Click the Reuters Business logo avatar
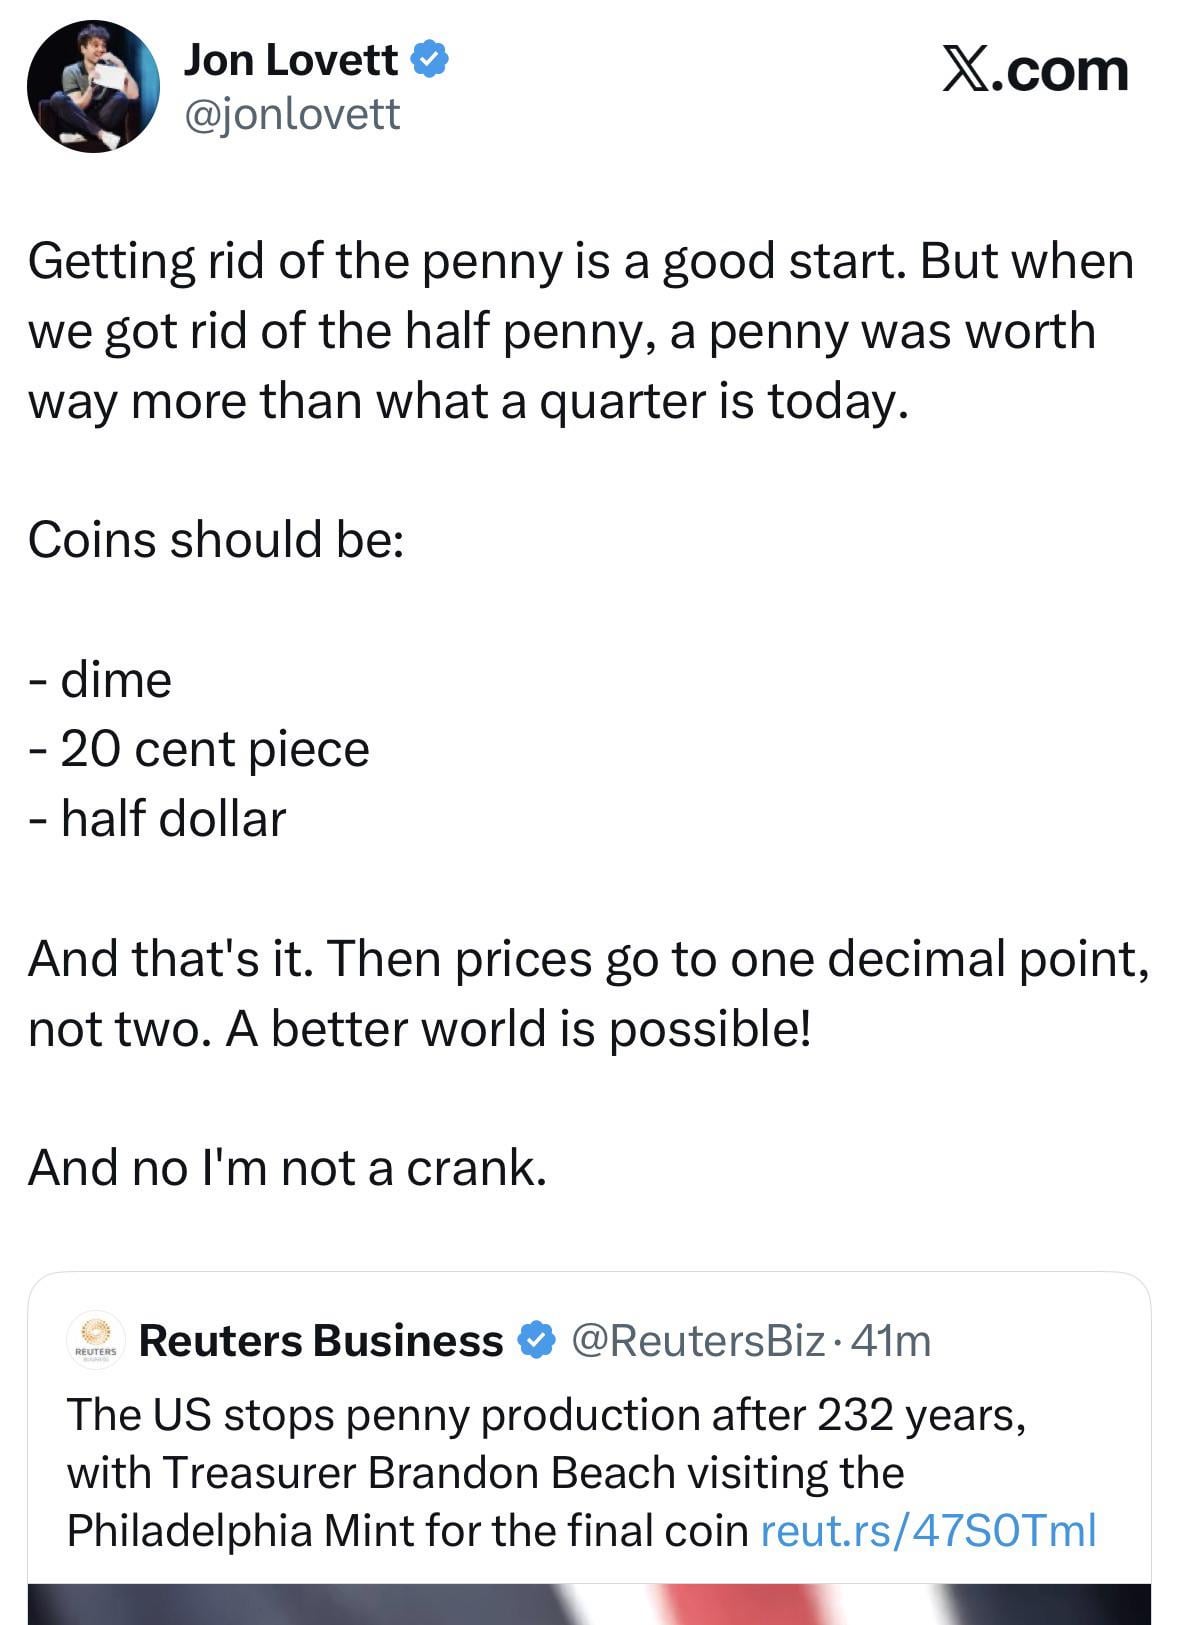This screenshot has width=1179, height=1625. coord(96,1339)
